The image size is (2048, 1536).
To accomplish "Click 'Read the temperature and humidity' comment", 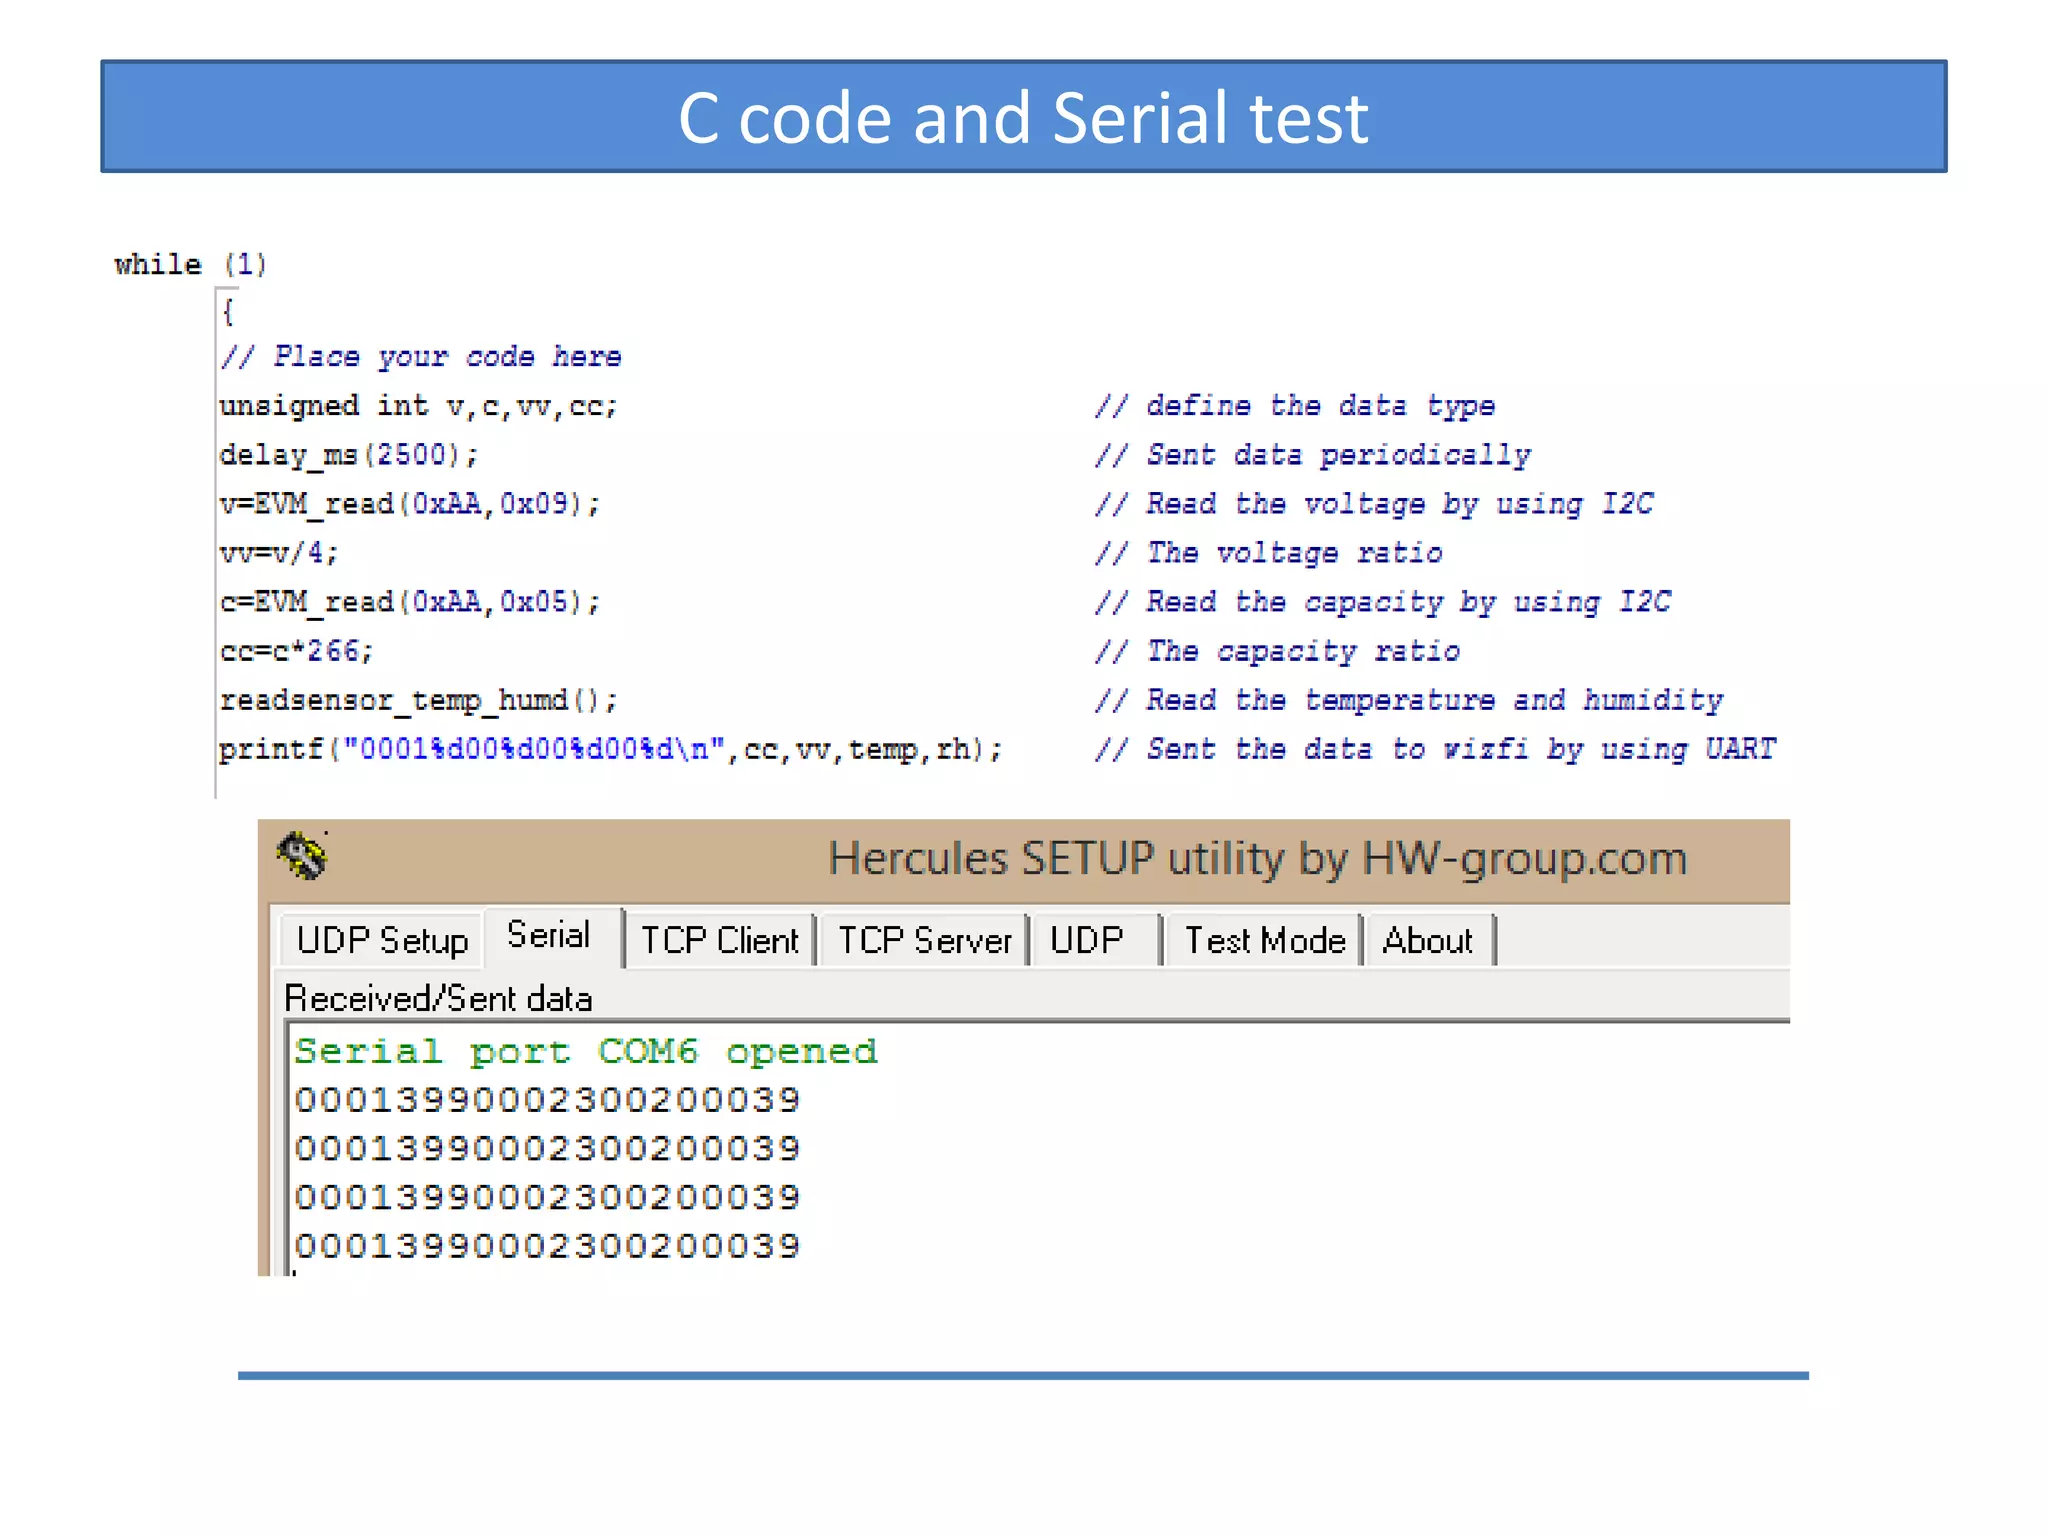I will point(1409,700).
